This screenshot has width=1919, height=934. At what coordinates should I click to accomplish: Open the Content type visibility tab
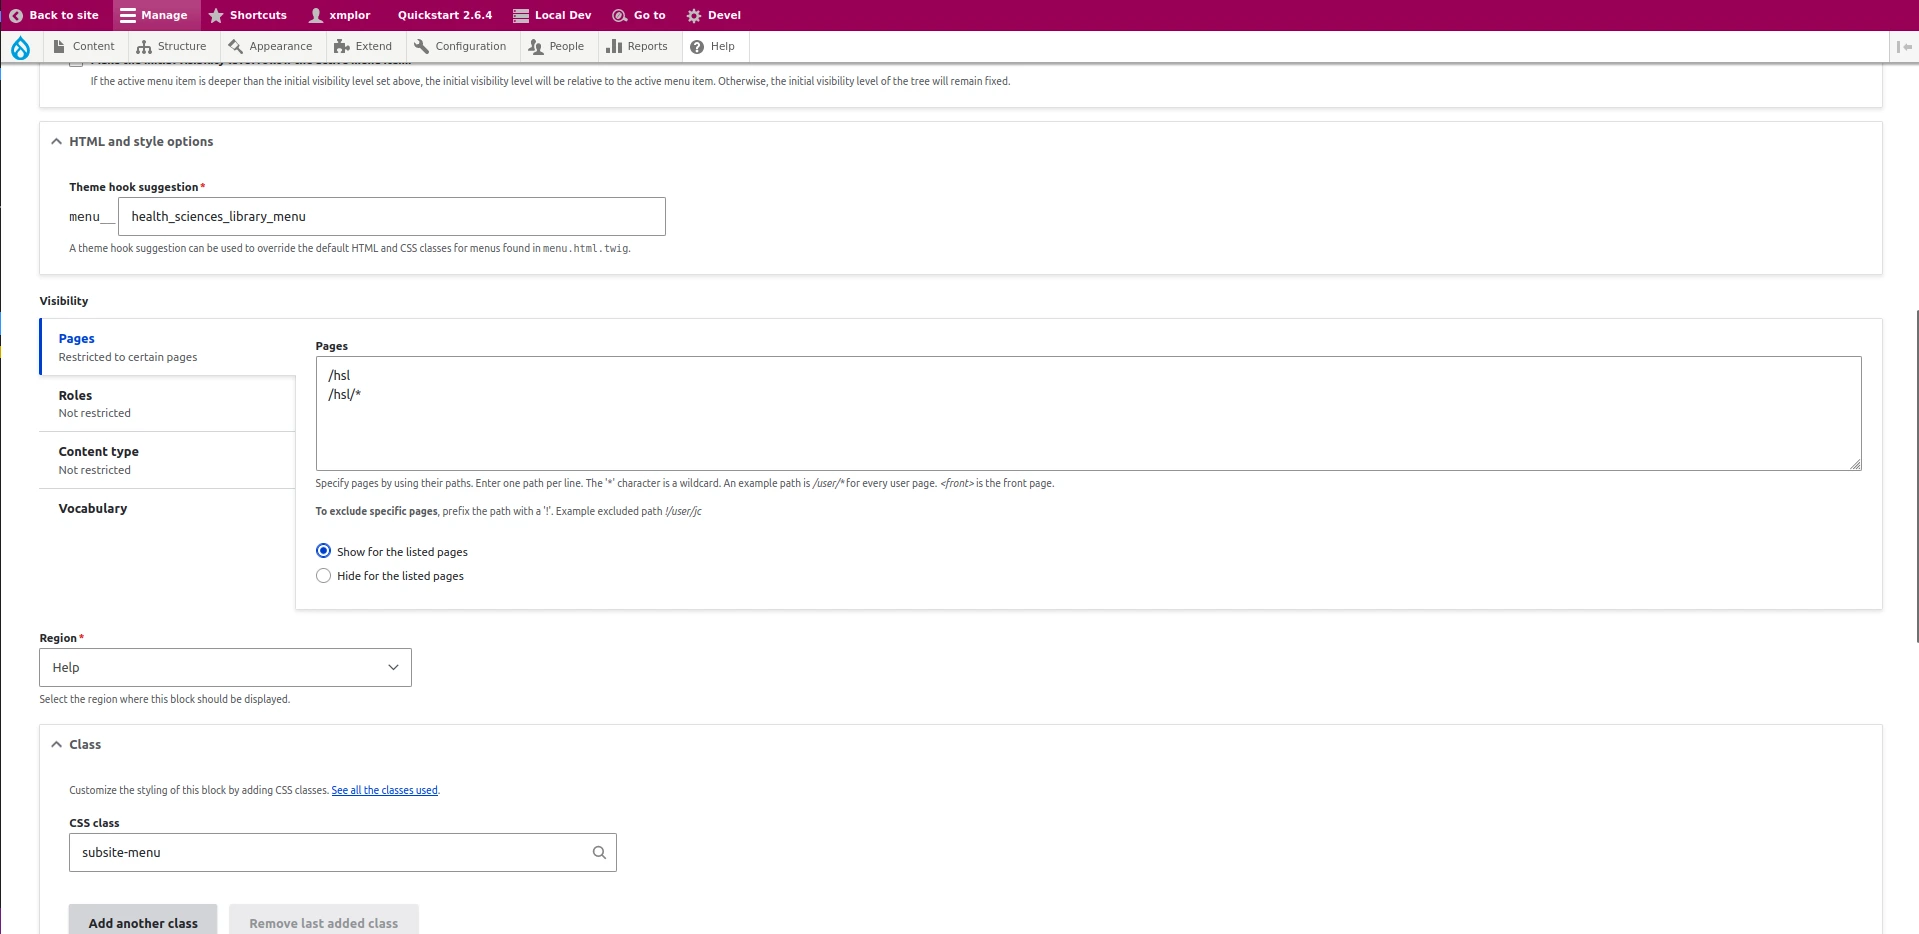(167, 460)
